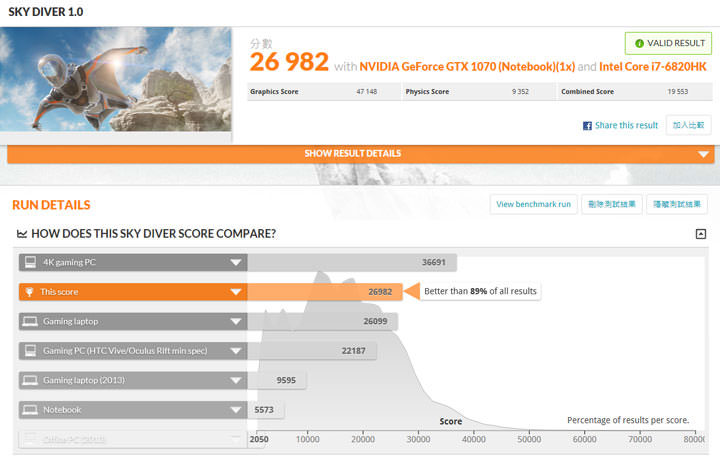Screen dimensions: 720x457
Task: Open the Gaming PC (HTC Vive/Oculus Rift) dropdown arrow
Action: pos(235,351)
